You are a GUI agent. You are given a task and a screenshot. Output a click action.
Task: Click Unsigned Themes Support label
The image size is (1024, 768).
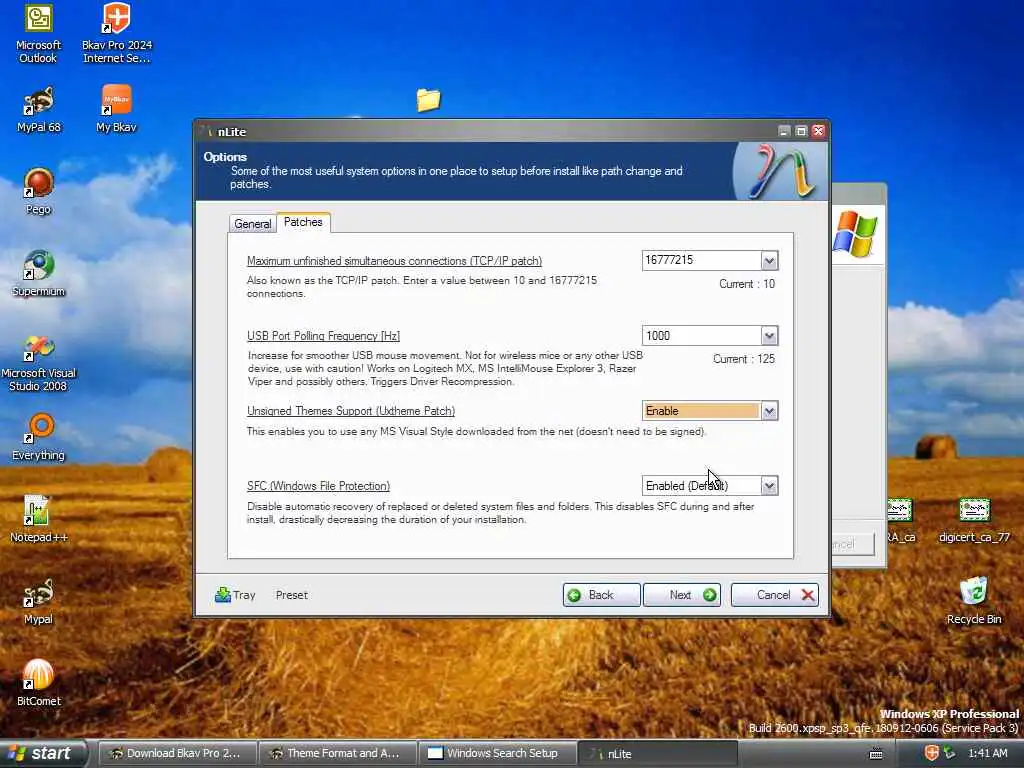pos(351,411)
